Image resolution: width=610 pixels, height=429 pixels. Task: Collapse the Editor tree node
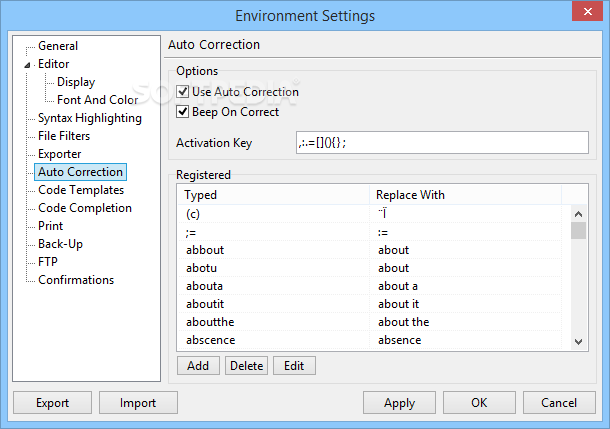27,65
